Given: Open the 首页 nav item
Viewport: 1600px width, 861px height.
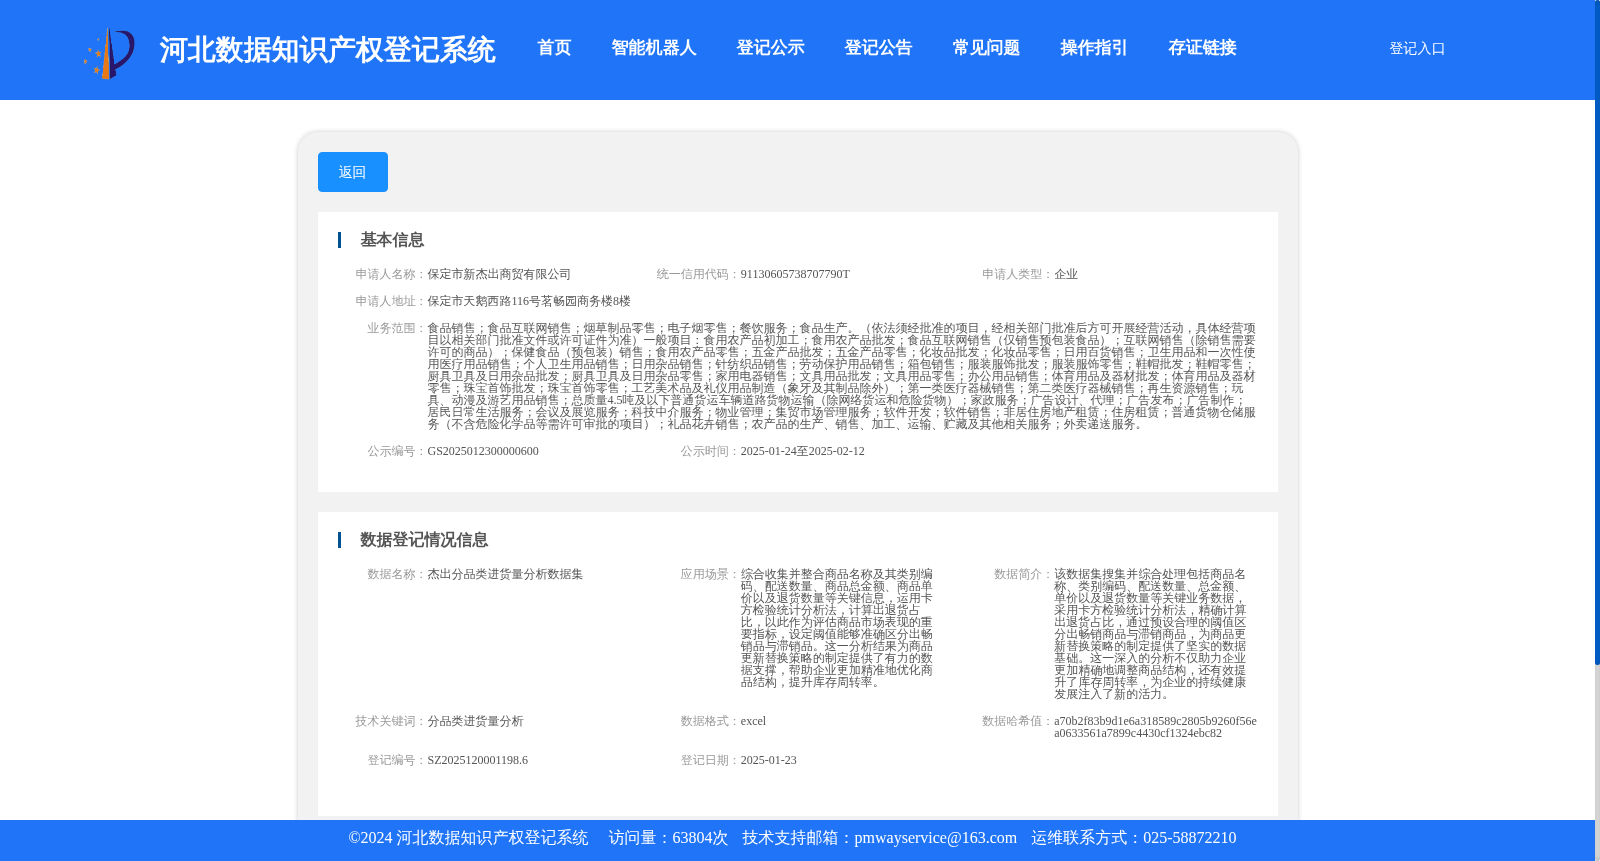Looking at the screenshot, I should coord(554,48).
